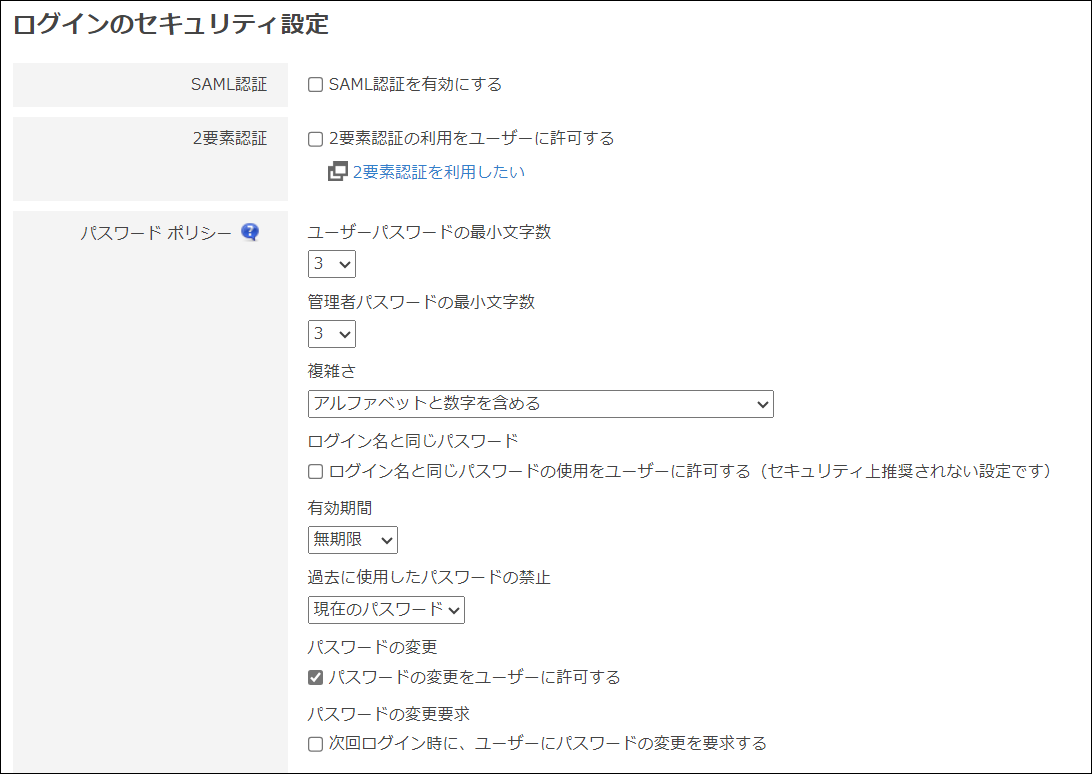This screenshot has width=1092, height=774.
Task: Click the ログインのセキュリティ設定 page heading
Action: pyautogui.click(x=171, y=25)
